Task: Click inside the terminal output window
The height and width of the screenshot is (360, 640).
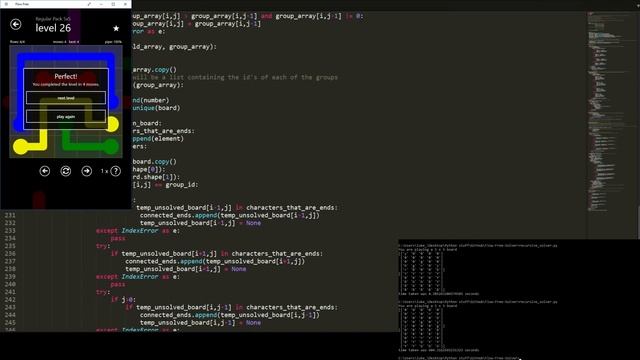Action: (519, 300)
